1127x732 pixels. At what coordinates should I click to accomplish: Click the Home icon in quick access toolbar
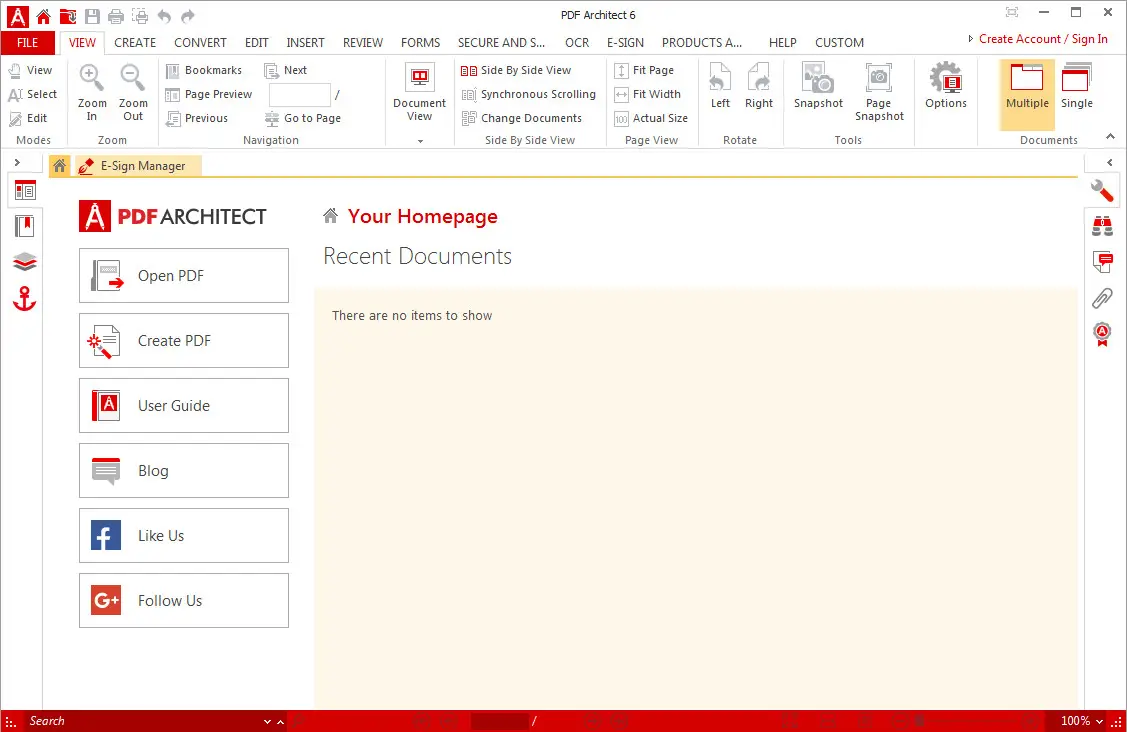click(x=43, y=16)
